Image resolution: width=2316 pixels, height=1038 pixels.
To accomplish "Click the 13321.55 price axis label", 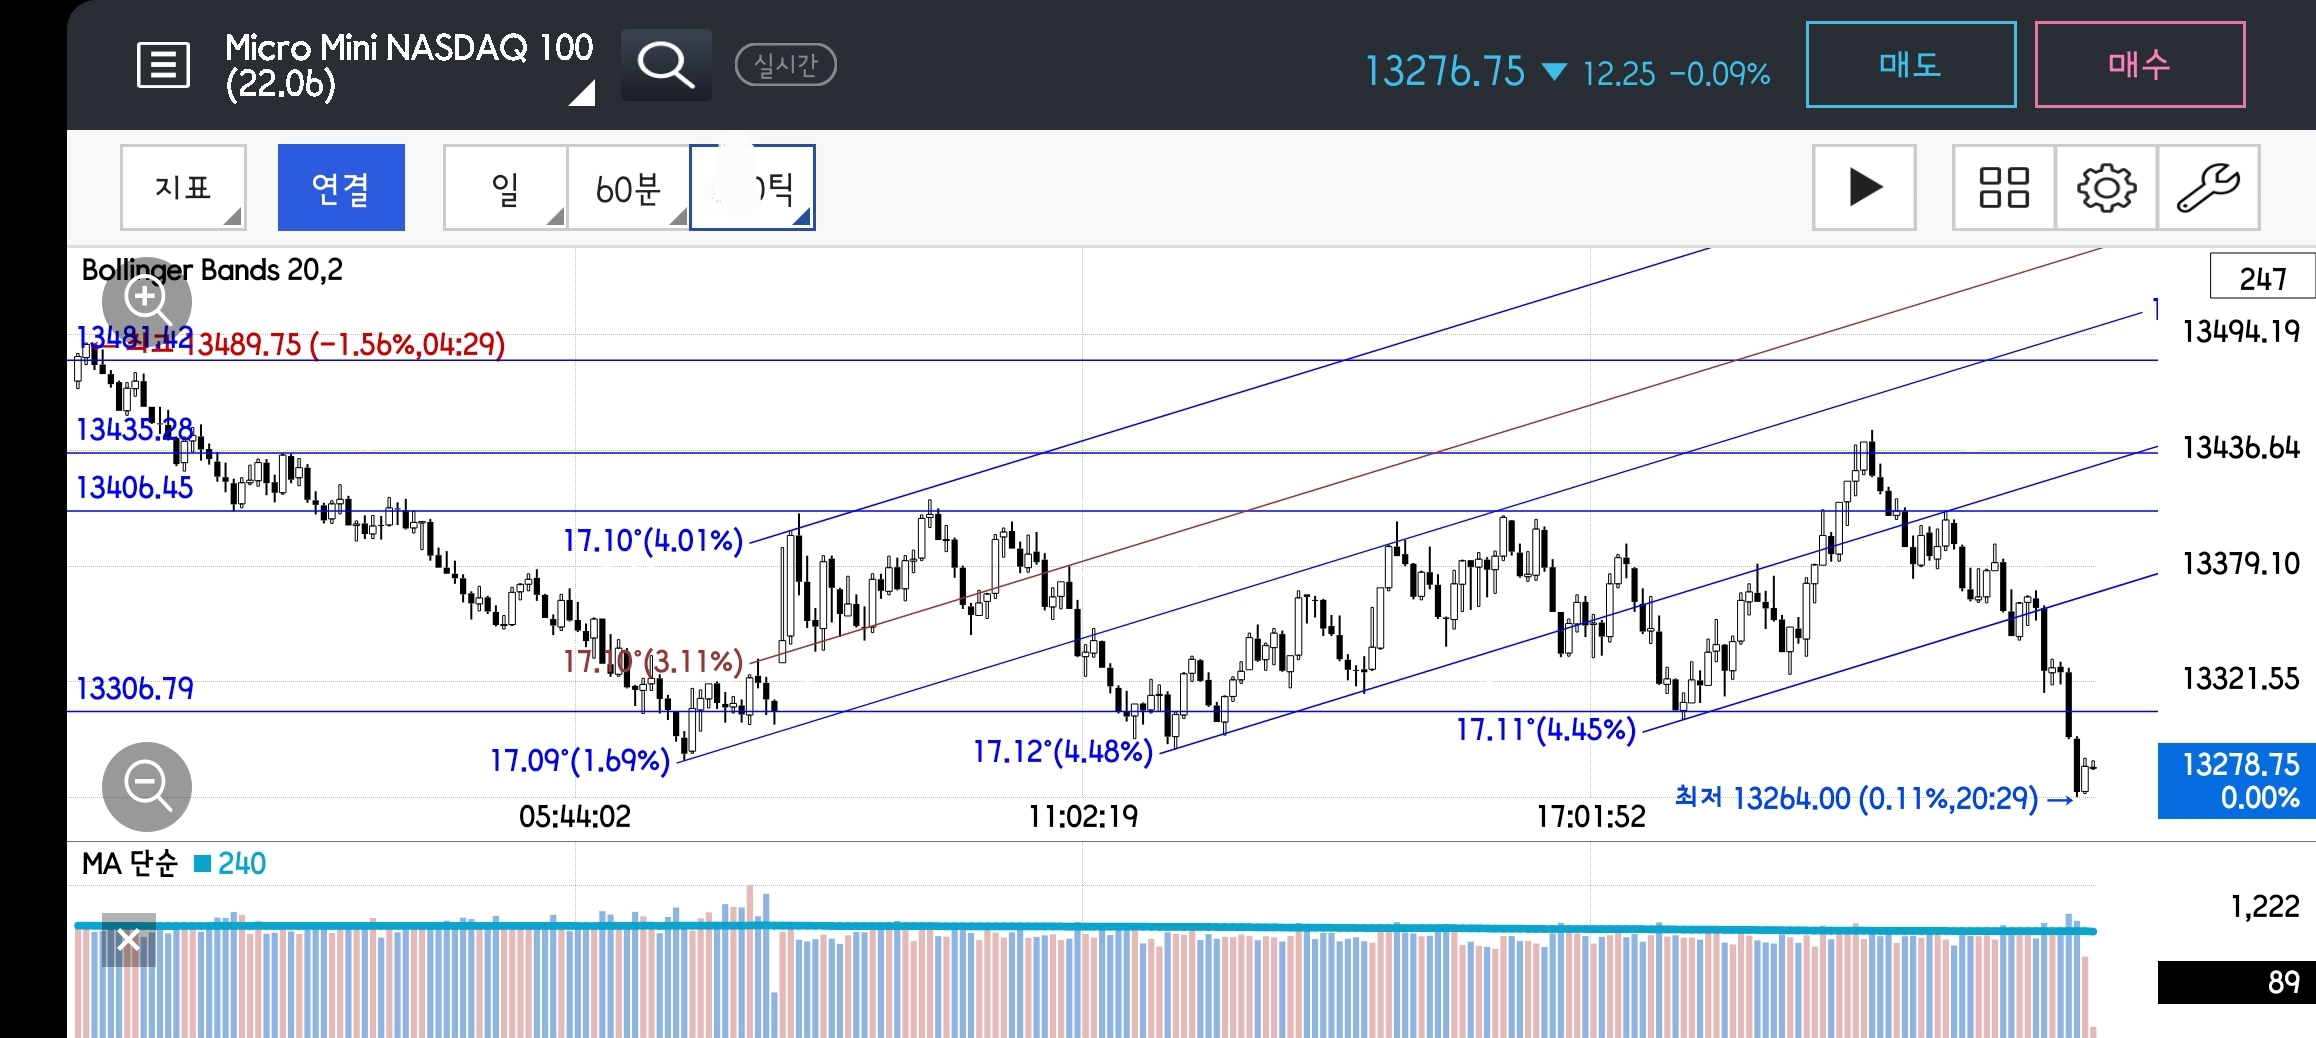I will 2241,679.
